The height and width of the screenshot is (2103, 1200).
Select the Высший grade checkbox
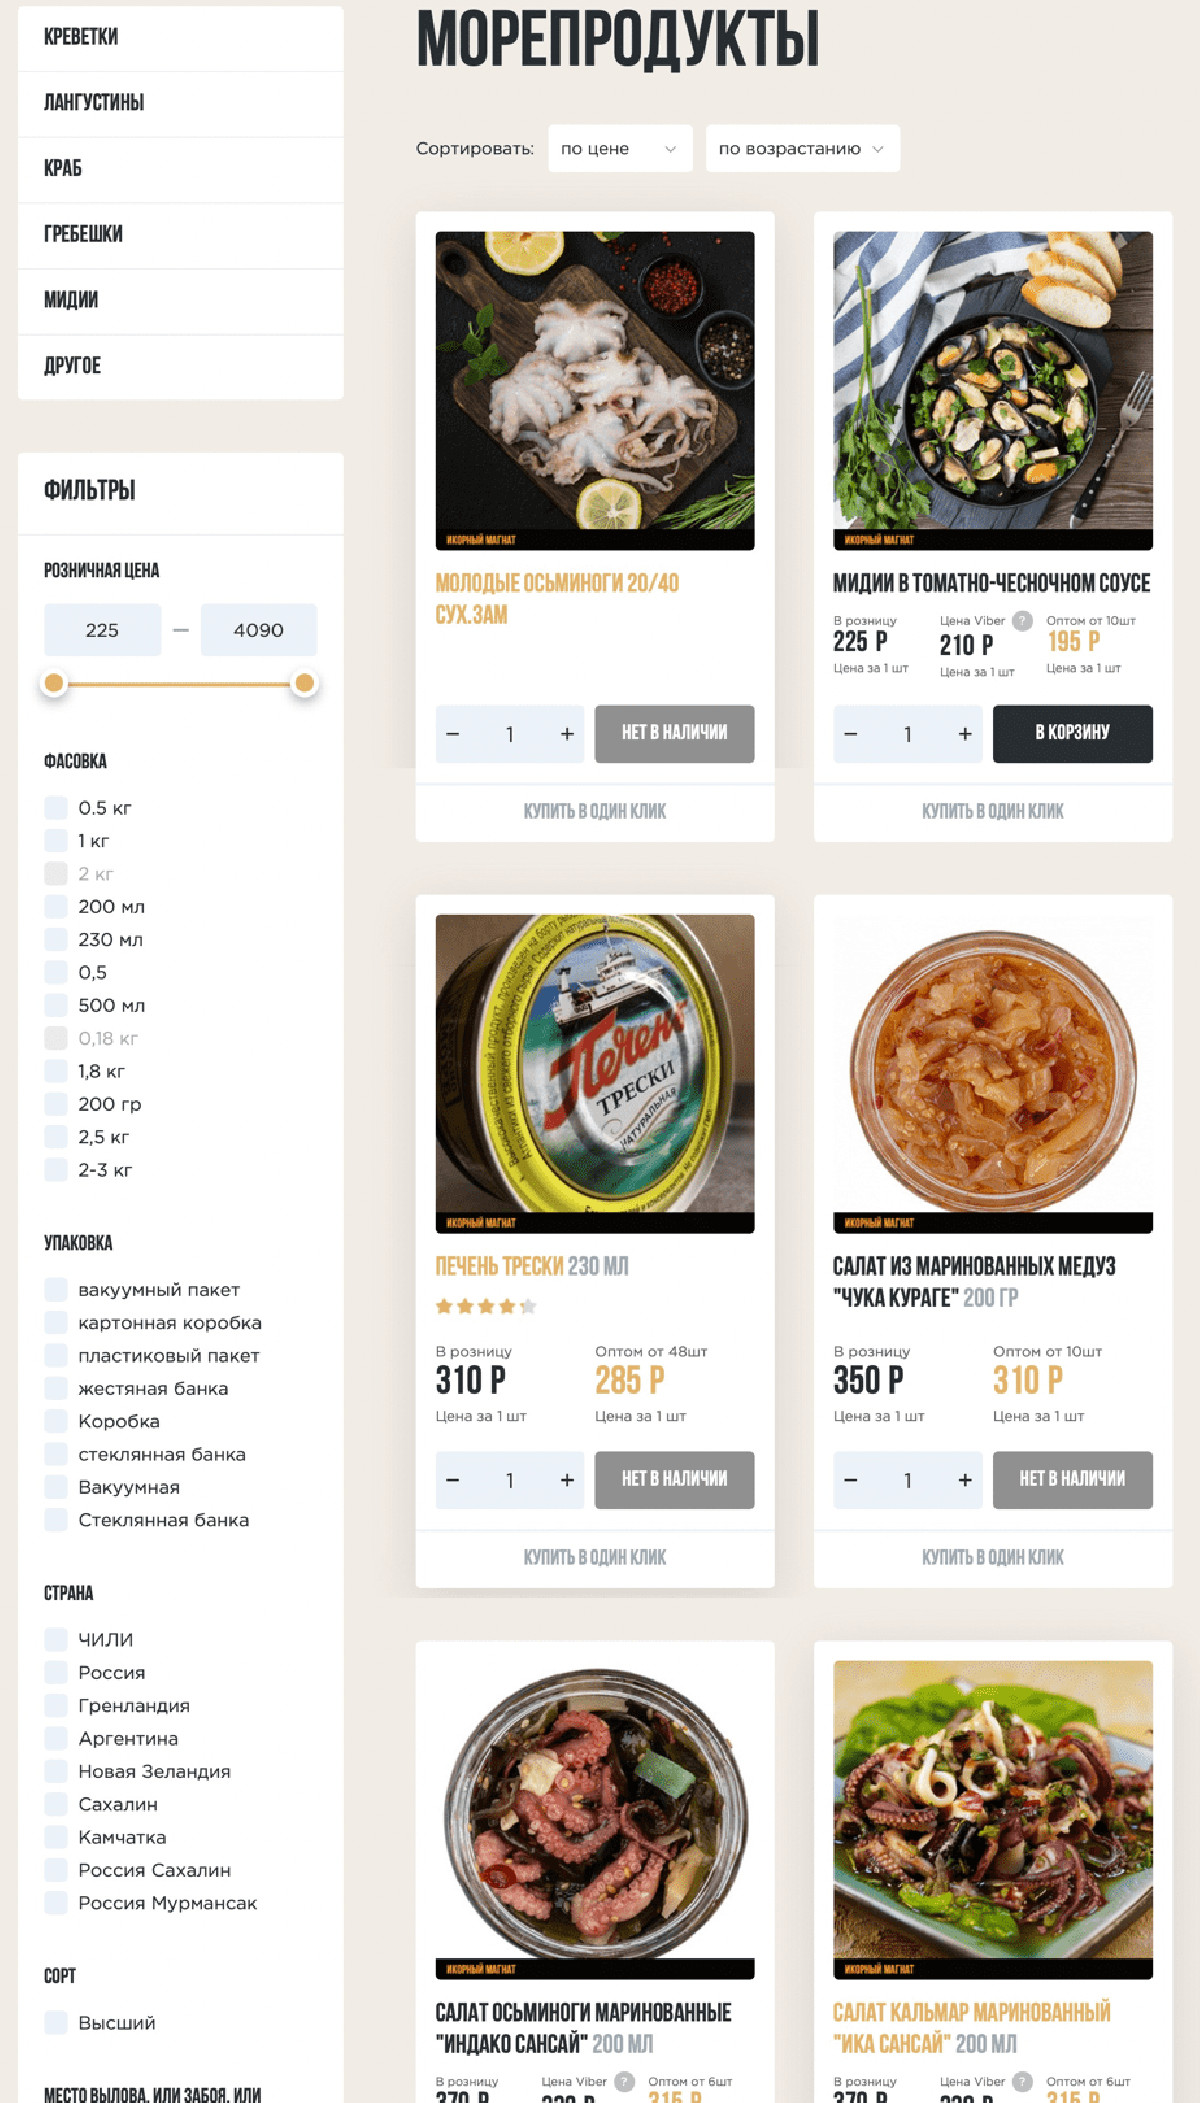(x=56, y=2023)
